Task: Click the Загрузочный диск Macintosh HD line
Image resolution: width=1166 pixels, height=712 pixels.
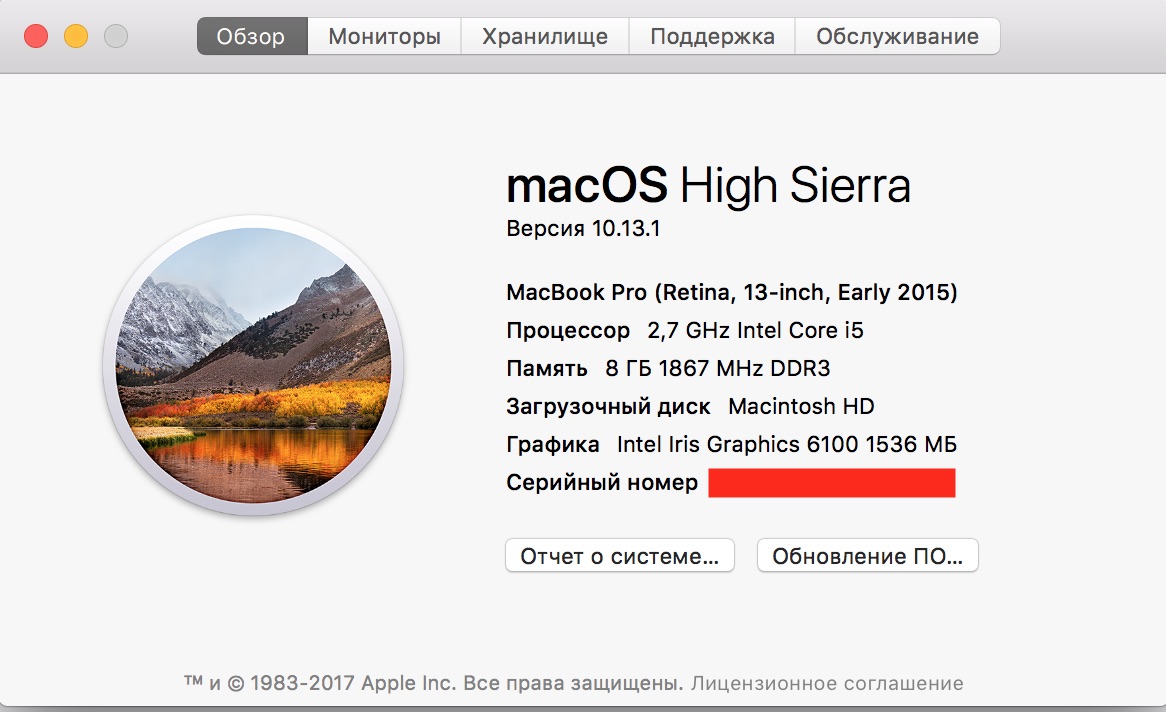Action: click(x=690, y=407)
